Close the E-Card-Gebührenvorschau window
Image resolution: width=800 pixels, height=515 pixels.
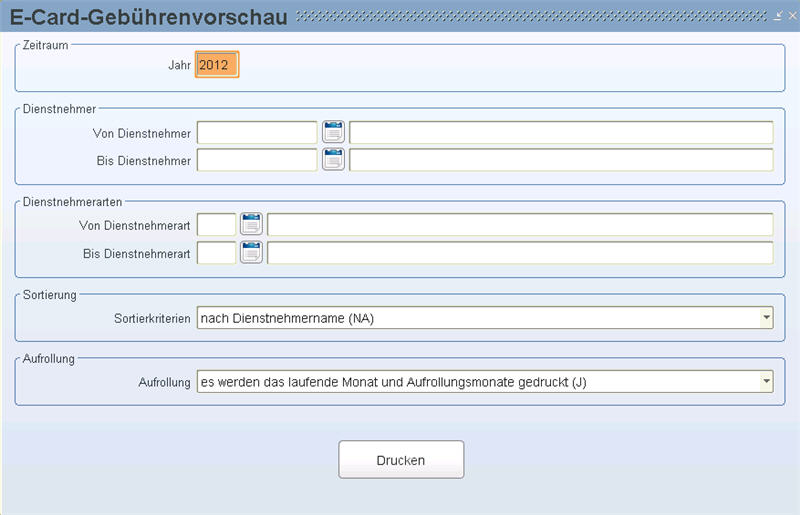(792, 16)
